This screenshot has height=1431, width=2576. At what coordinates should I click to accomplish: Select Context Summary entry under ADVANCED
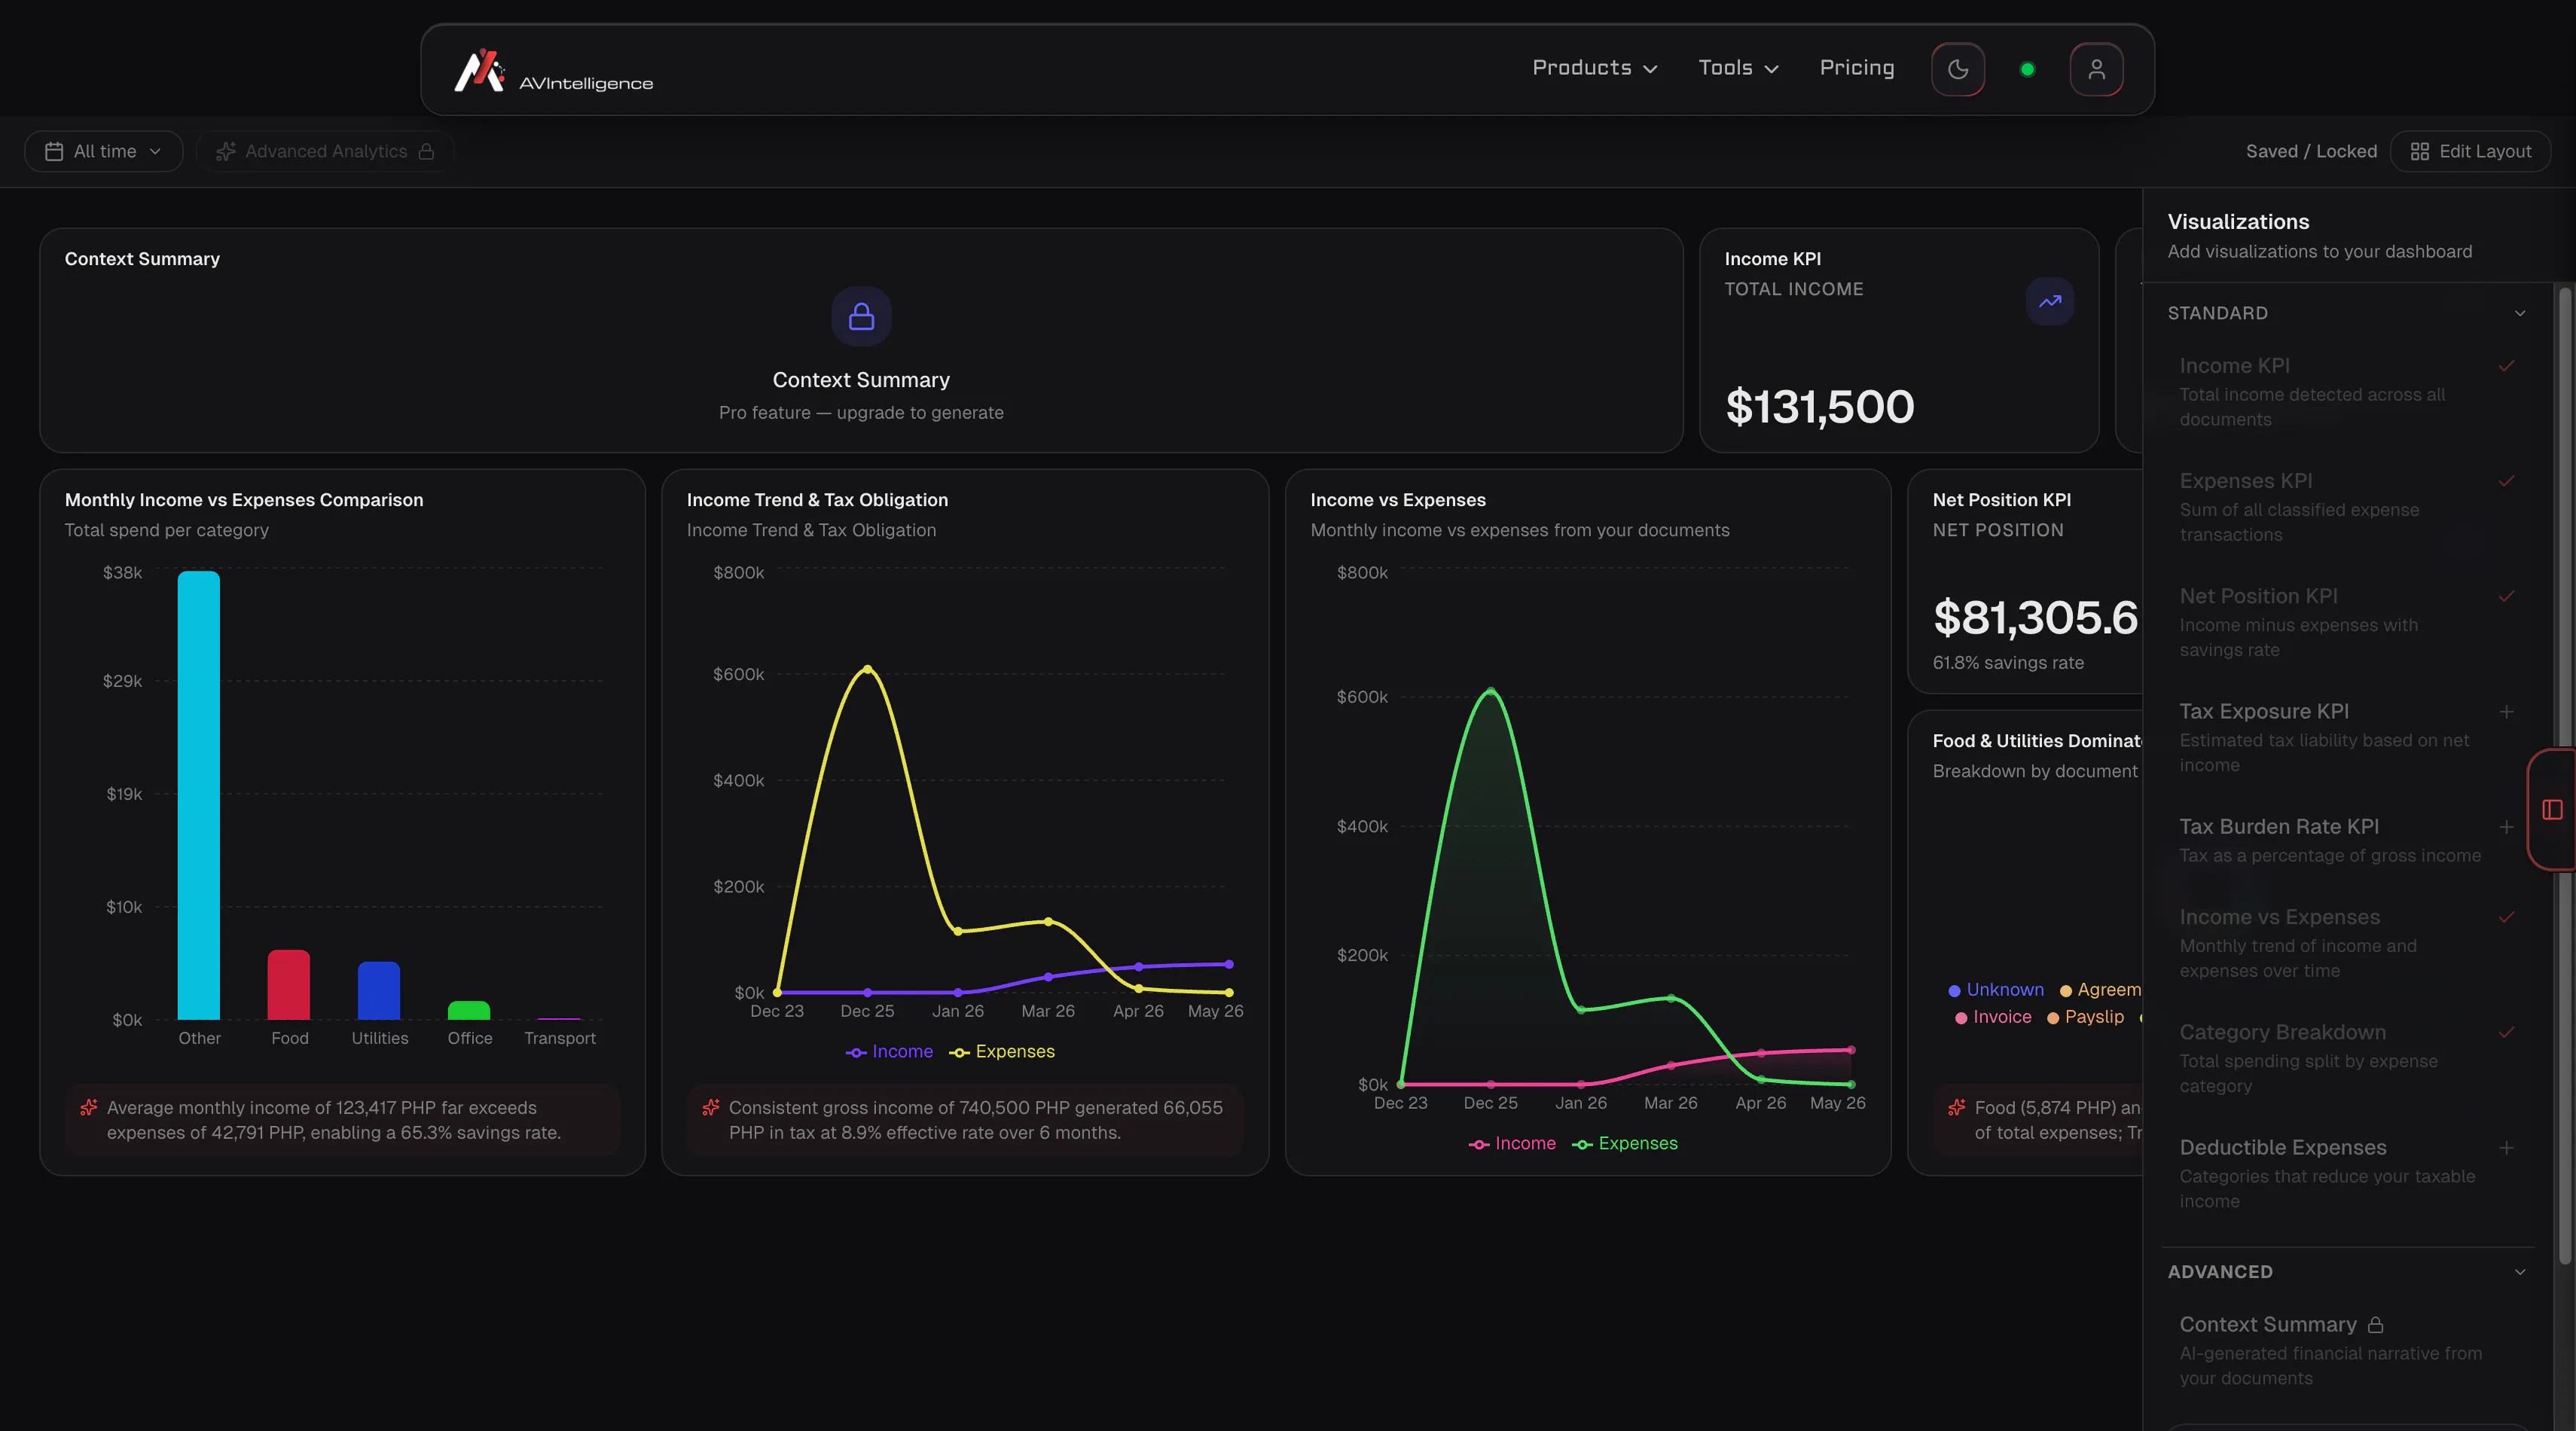click(2347, 1350)
